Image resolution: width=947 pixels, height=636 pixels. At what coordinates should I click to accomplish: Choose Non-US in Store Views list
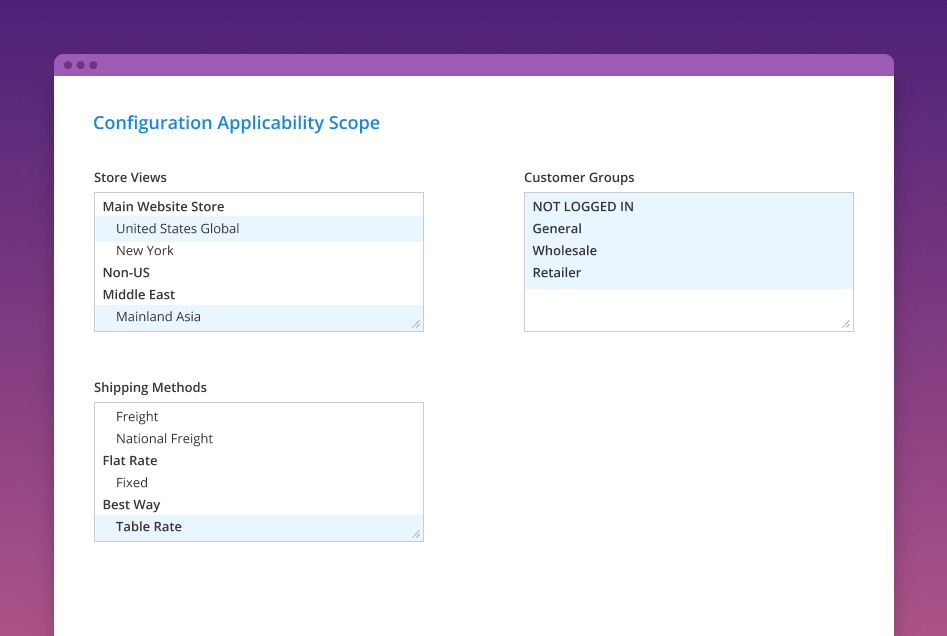pyautogui.click(x=126, y=273)
